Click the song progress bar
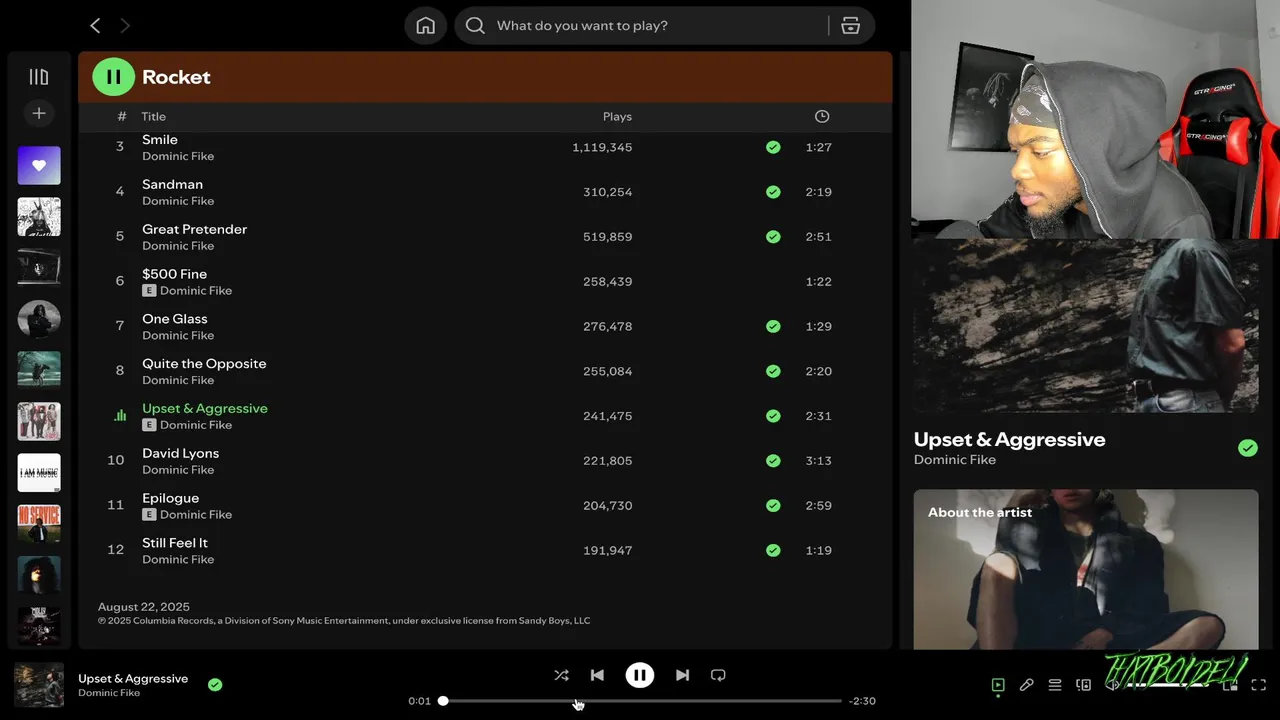1280x720 pixels. pos(640,701)
